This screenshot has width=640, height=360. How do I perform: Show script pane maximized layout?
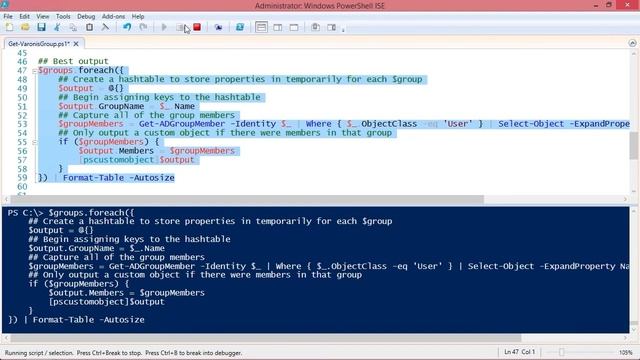294,27
